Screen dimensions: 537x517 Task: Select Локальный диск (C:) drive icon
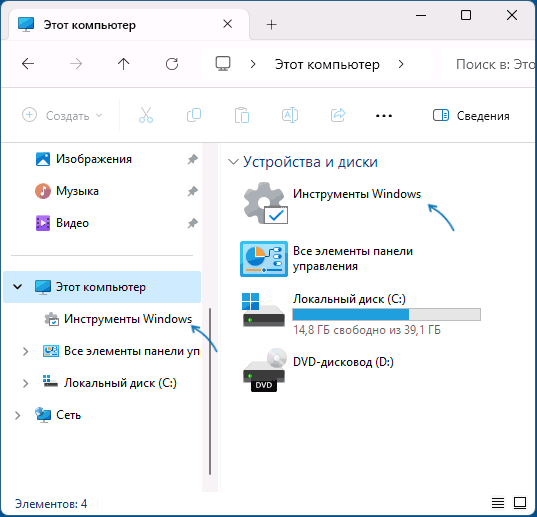263,310
